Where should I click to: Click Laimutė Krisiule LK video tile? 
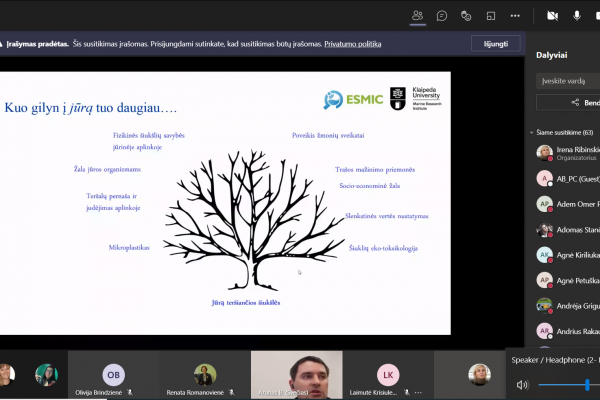tap(388, 375)
